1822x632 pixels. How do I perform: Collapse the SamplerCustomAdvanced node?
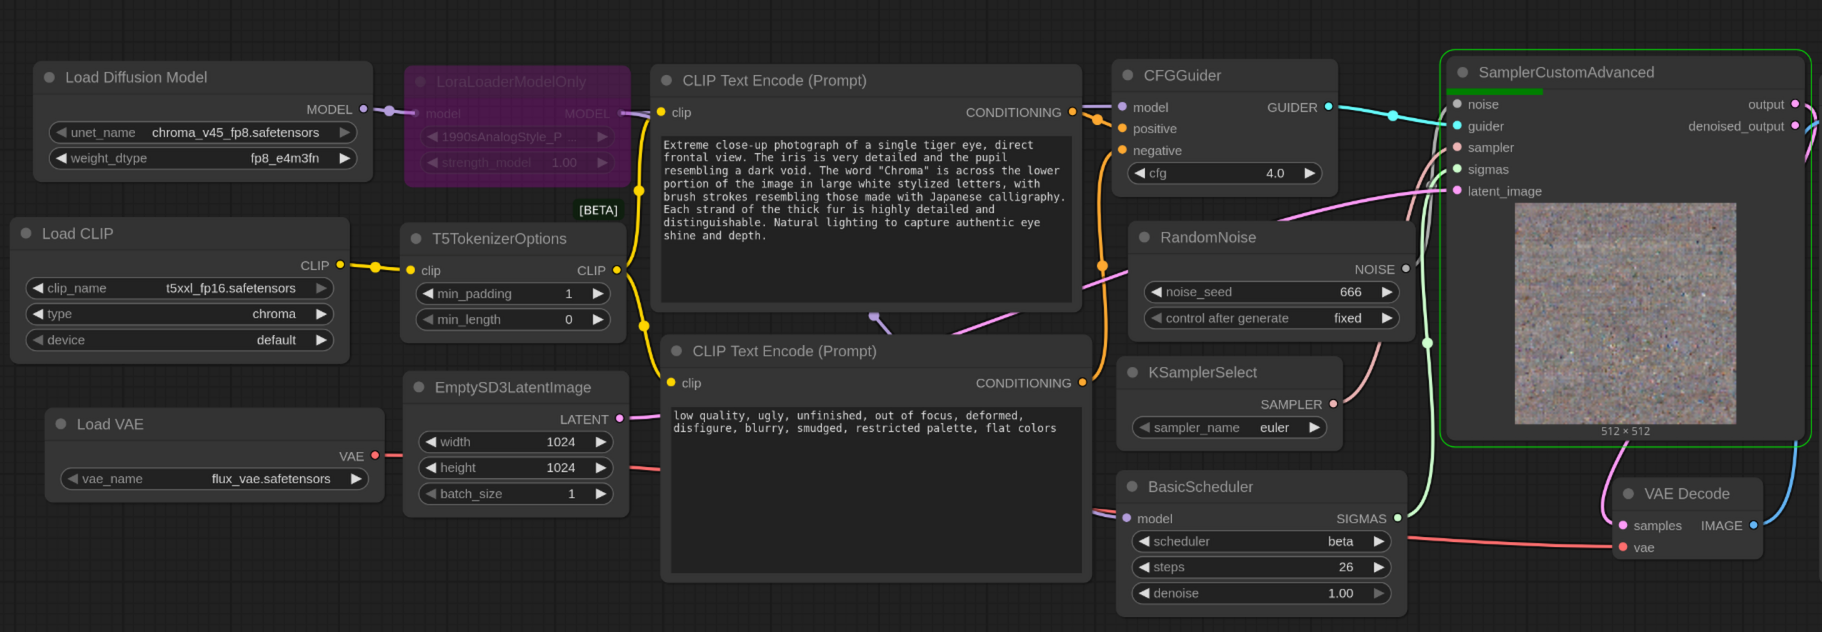click(x=1462, y=72)
